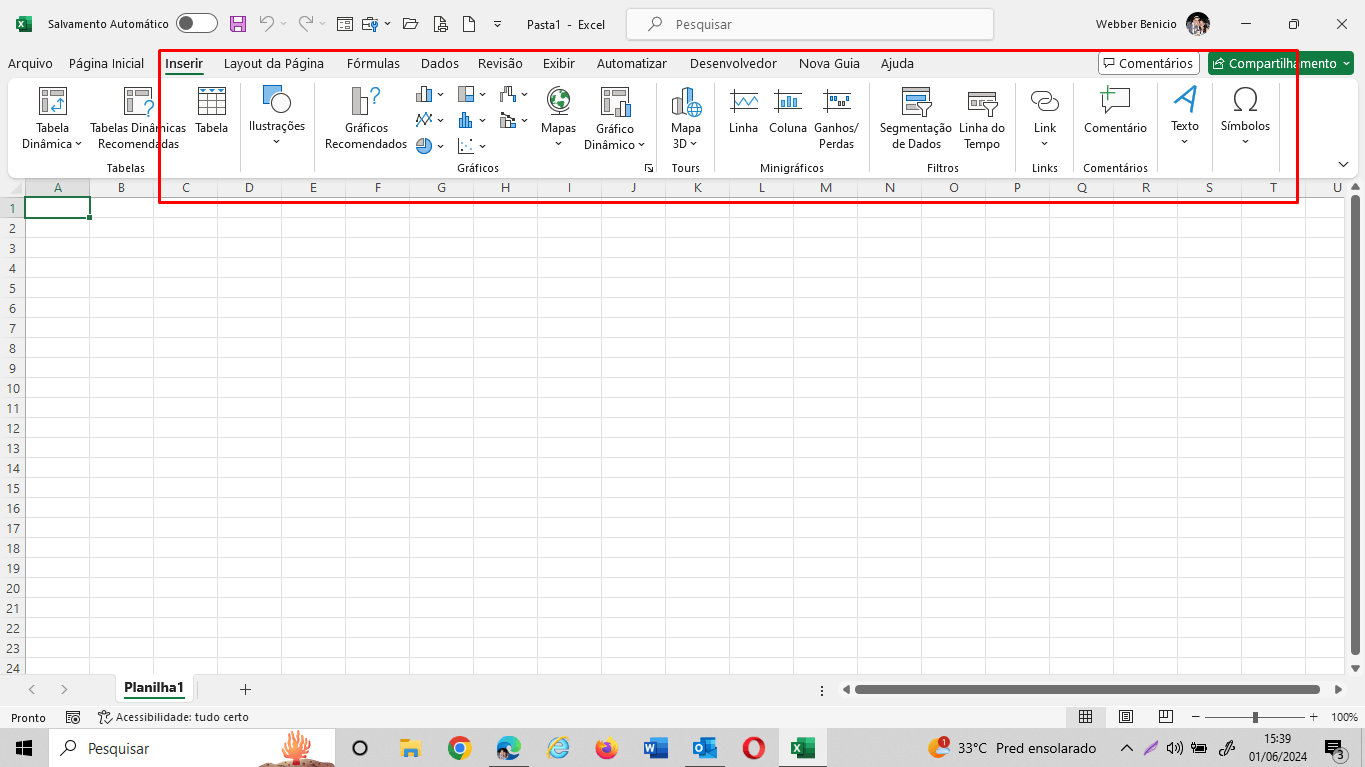The height and width of the screenshot is (767, 1365).
Task: Open Word from the Windows taskbar
Action: (656, 748)
